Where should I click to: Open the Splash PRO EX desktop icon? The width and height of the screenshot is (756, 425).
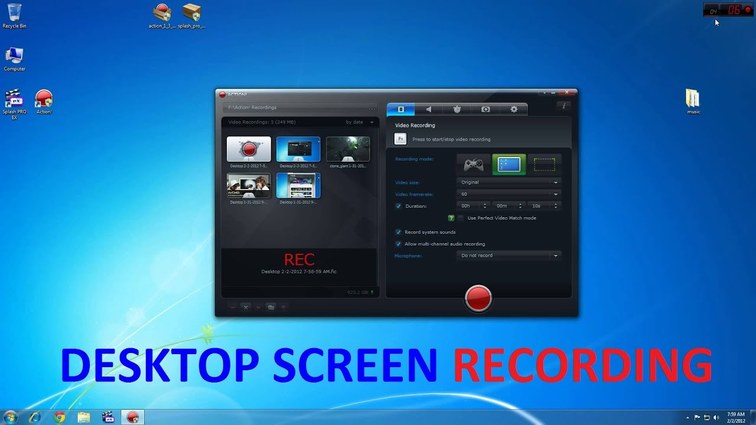coord(14,104)
